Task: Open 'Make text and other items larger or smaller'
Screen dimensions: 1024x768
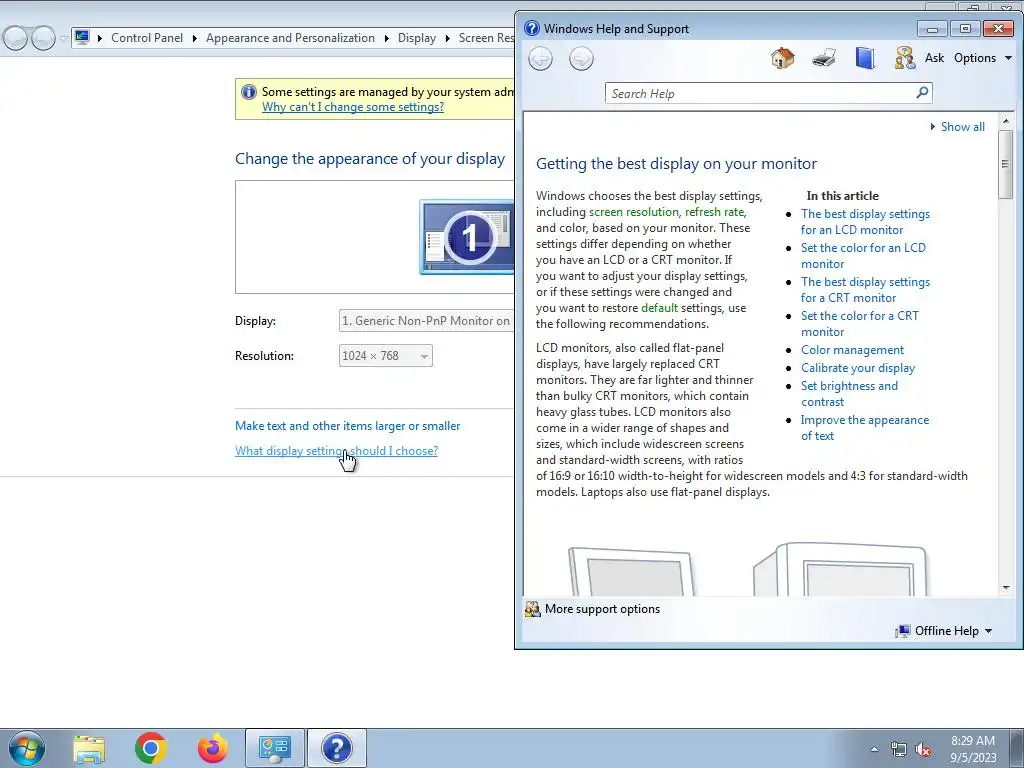Action: tap(347, 426)
